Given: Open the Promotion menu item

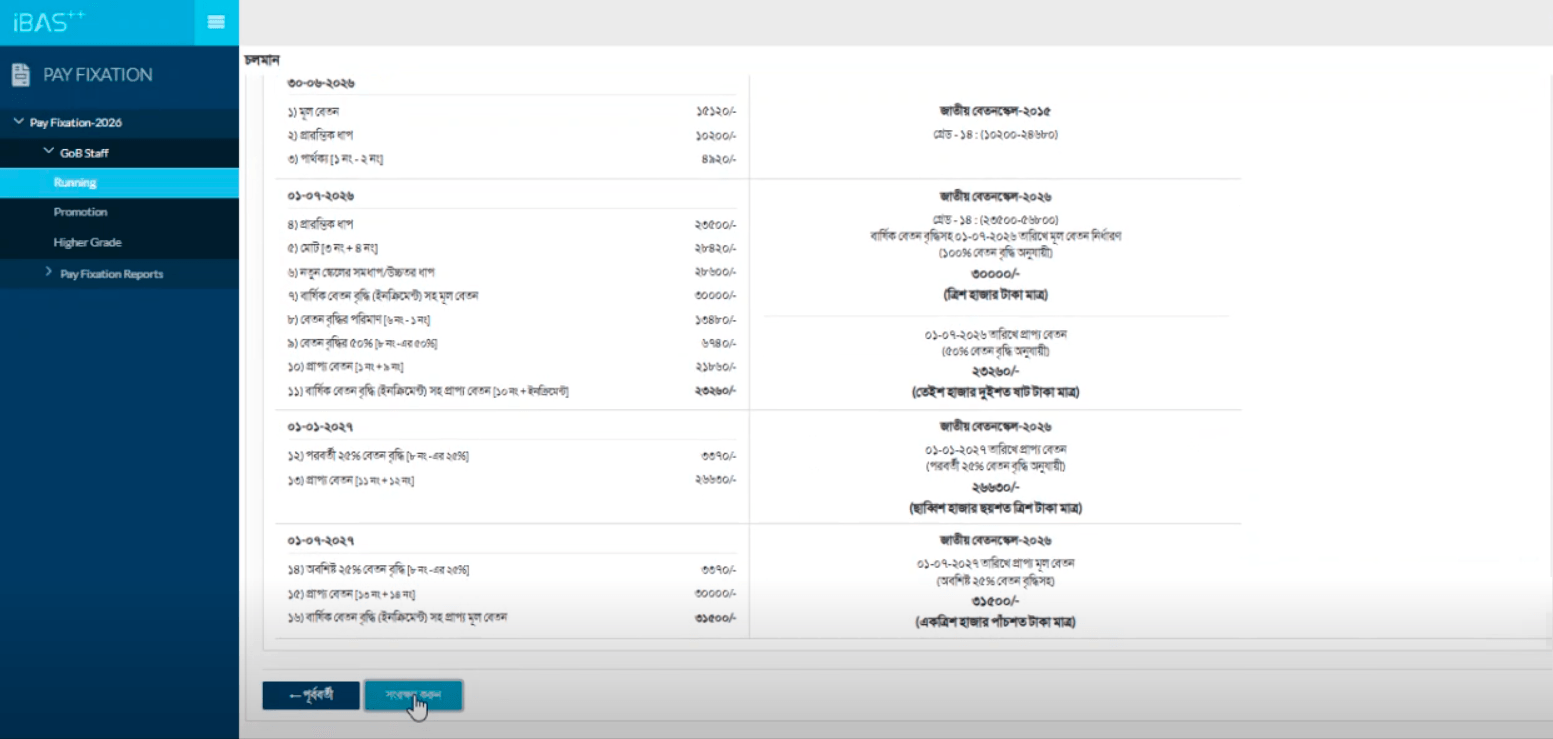Looking at the screenshot, I should [119, 212].
